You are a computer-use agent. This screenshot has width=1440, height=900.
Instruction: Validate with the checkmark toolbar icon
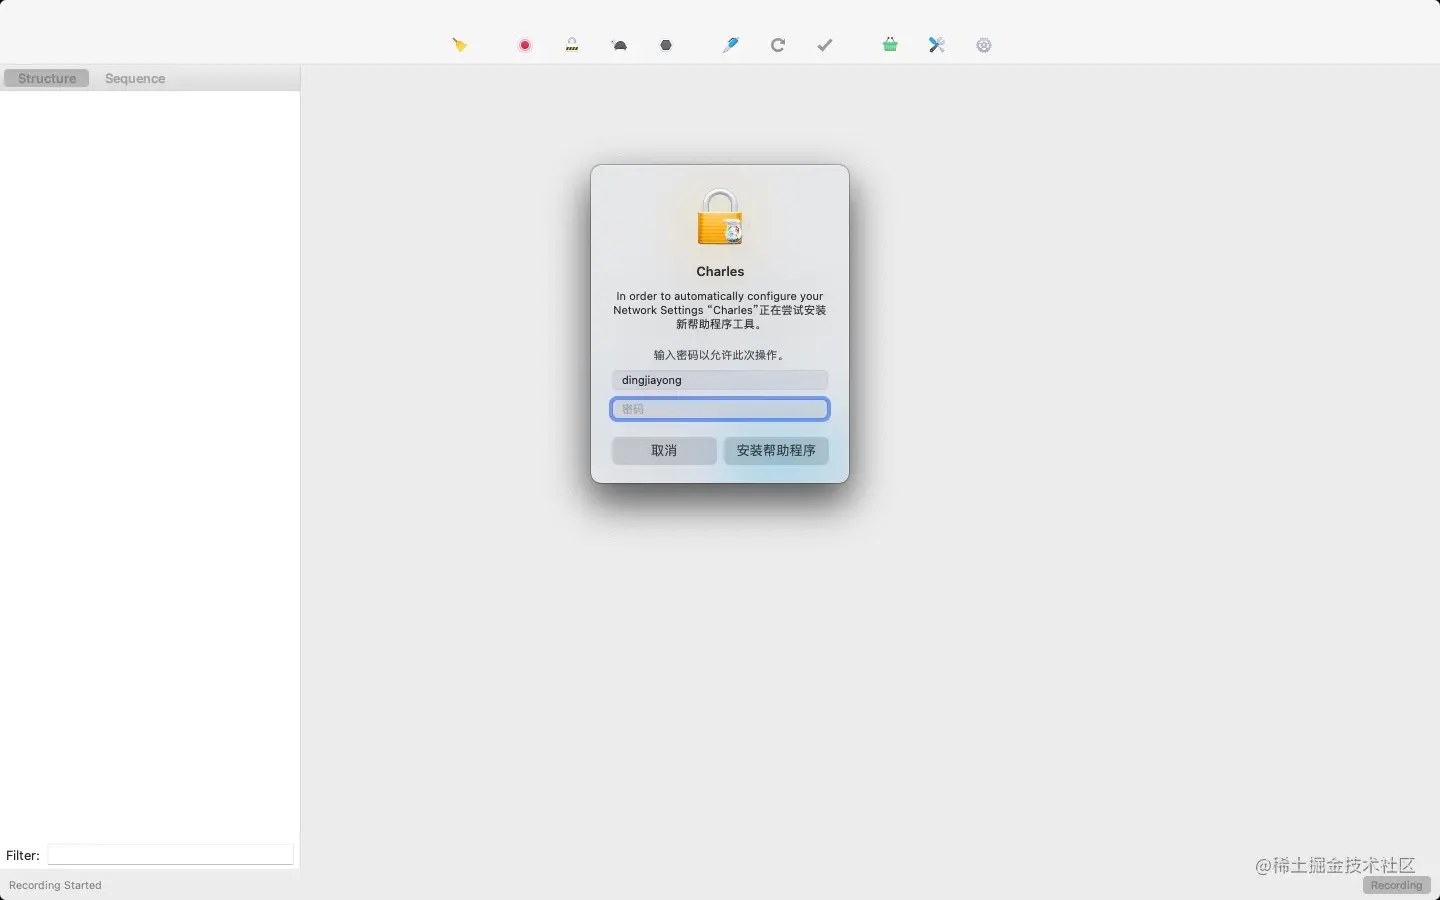click(825, 45)
